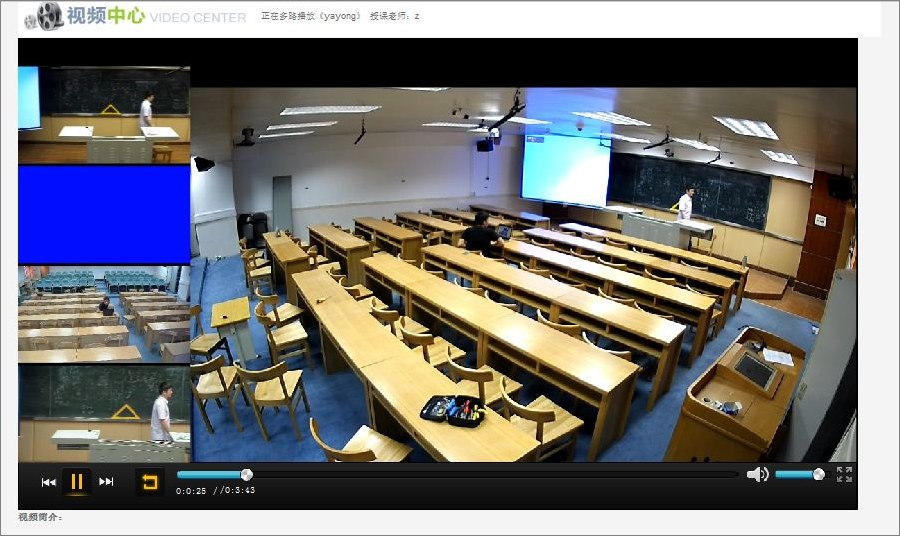This screenshot has height=536, width=900.
Task: Skip to the next video
Action: (x=106, y=481)
